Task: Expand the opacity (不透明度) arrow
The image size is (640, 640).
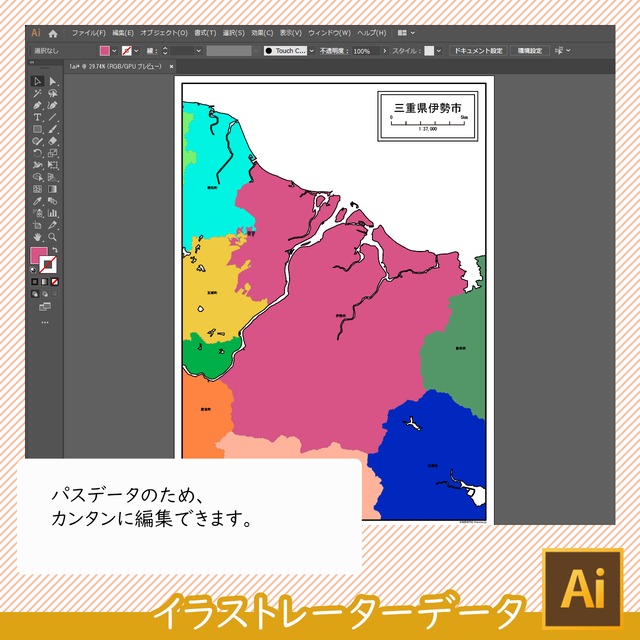Action: pyautogui.click(x=384, y=51)
